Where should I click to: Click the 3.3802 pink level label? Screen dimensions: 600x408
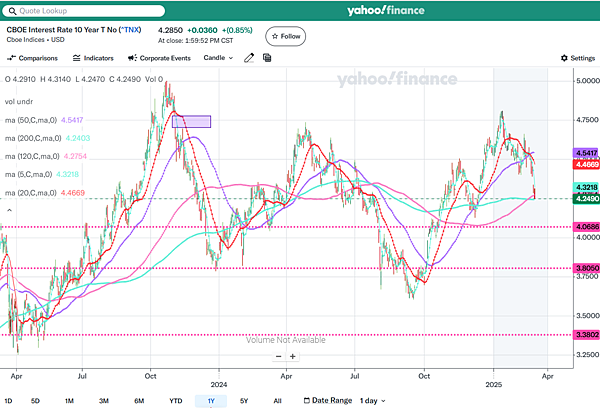586,335
